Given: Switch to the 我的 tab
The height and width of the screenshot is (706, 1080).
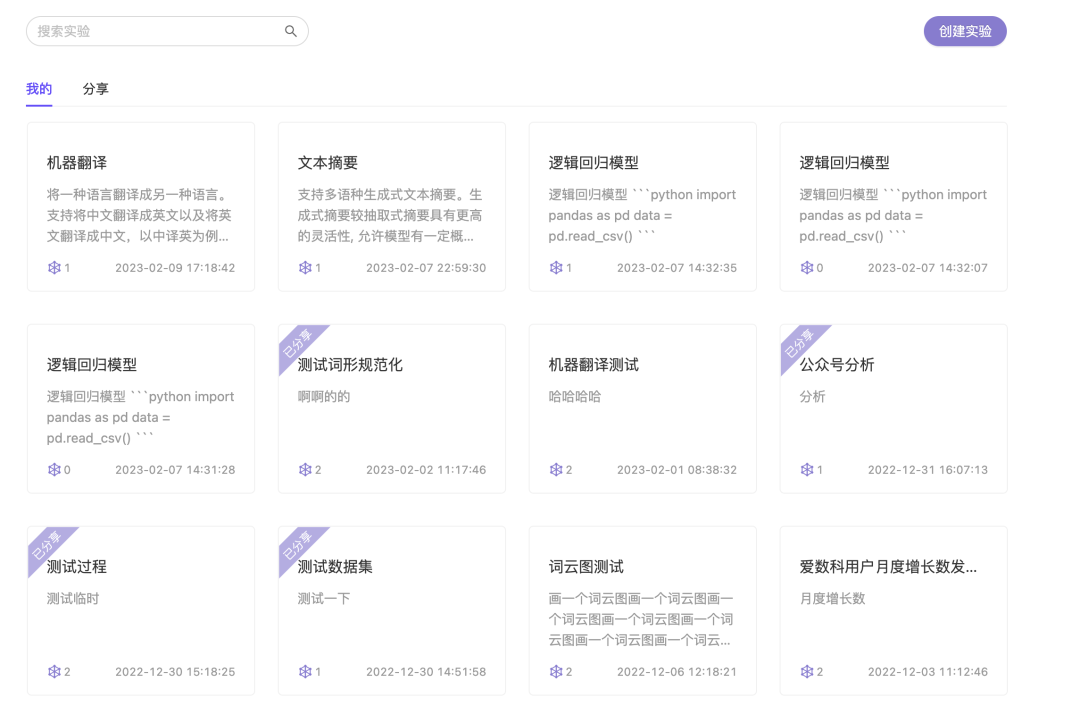Looking at the screenshot, I should pos(39,88).
